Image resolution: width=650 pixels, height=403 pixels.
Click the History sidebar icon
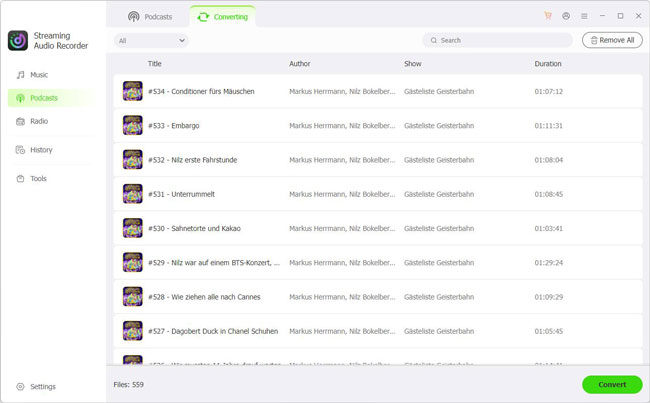20,150
